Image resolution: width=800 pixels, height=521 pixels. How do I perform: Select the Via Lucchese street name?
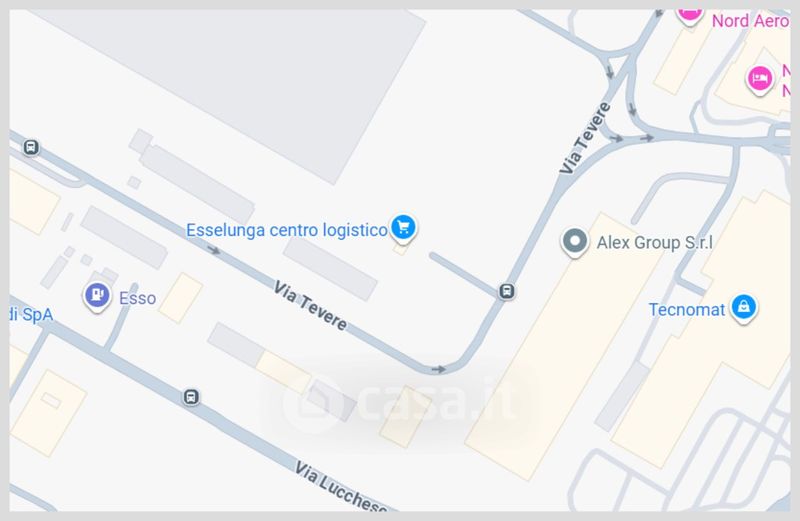(340, 486)
